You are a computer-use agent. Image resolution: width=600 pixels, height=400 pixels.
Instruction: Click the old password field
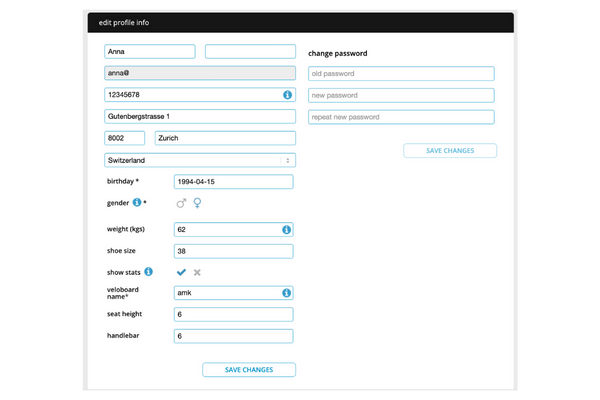click(x=401, y=73)
